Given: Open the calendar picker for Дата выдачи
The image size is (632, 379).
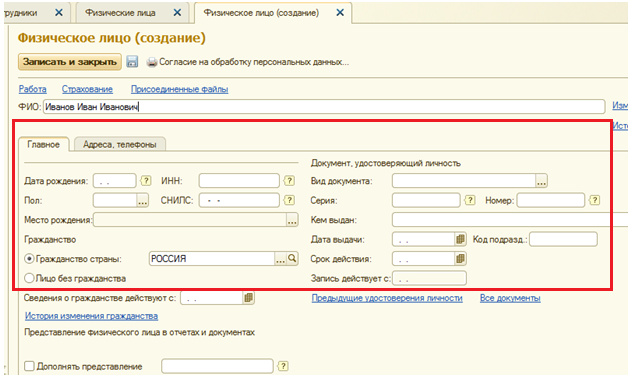Looking at the screenshot, I should coord(460,239).
